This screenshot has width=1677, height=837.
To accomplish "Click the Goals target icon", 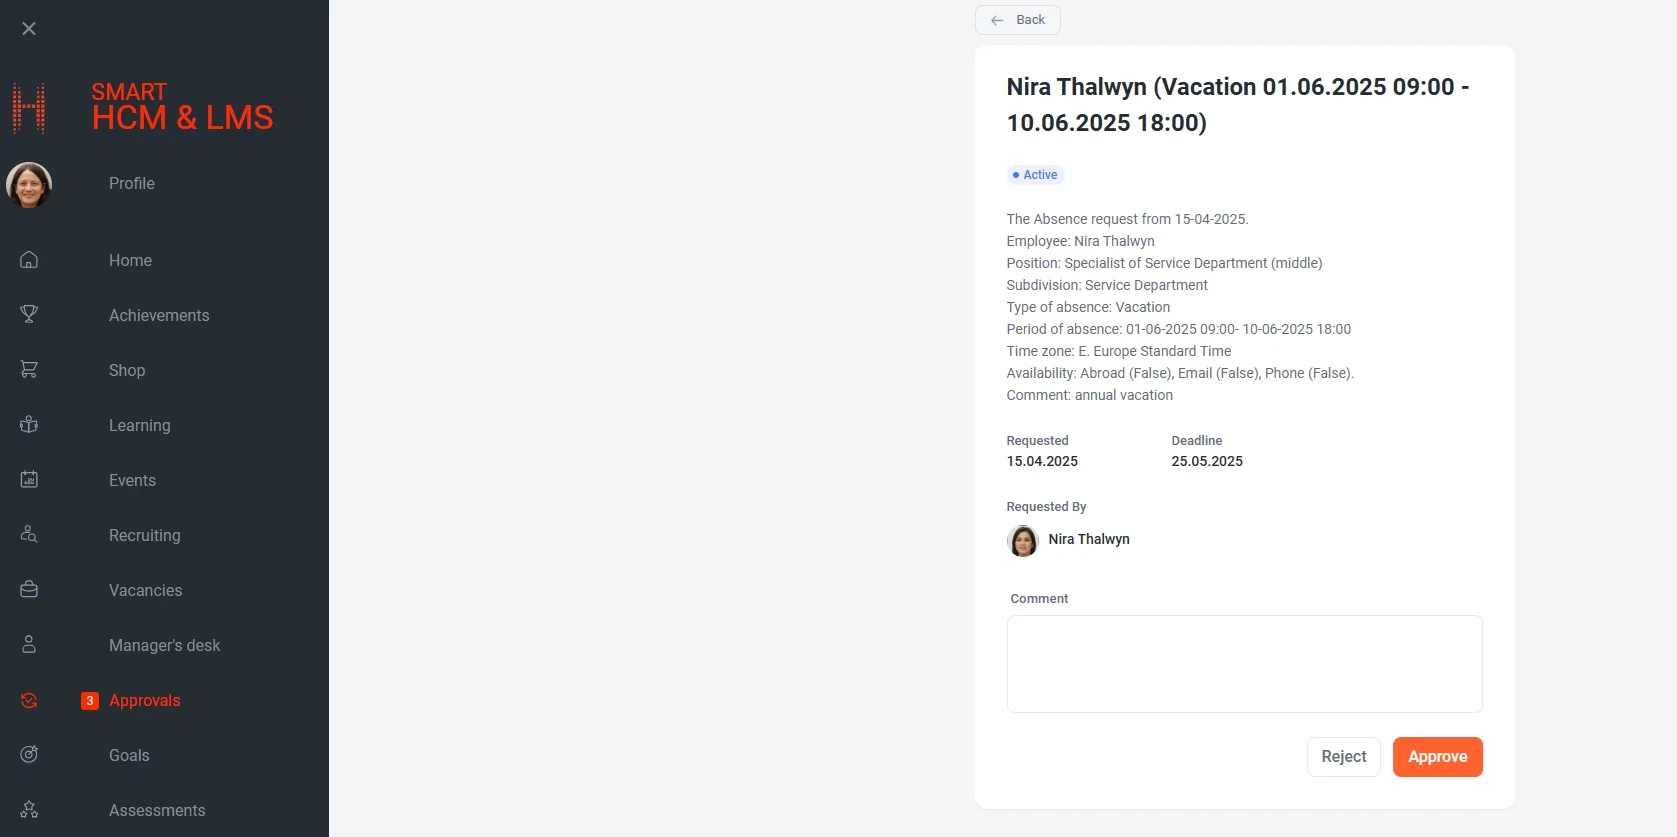I will point(29,755).
